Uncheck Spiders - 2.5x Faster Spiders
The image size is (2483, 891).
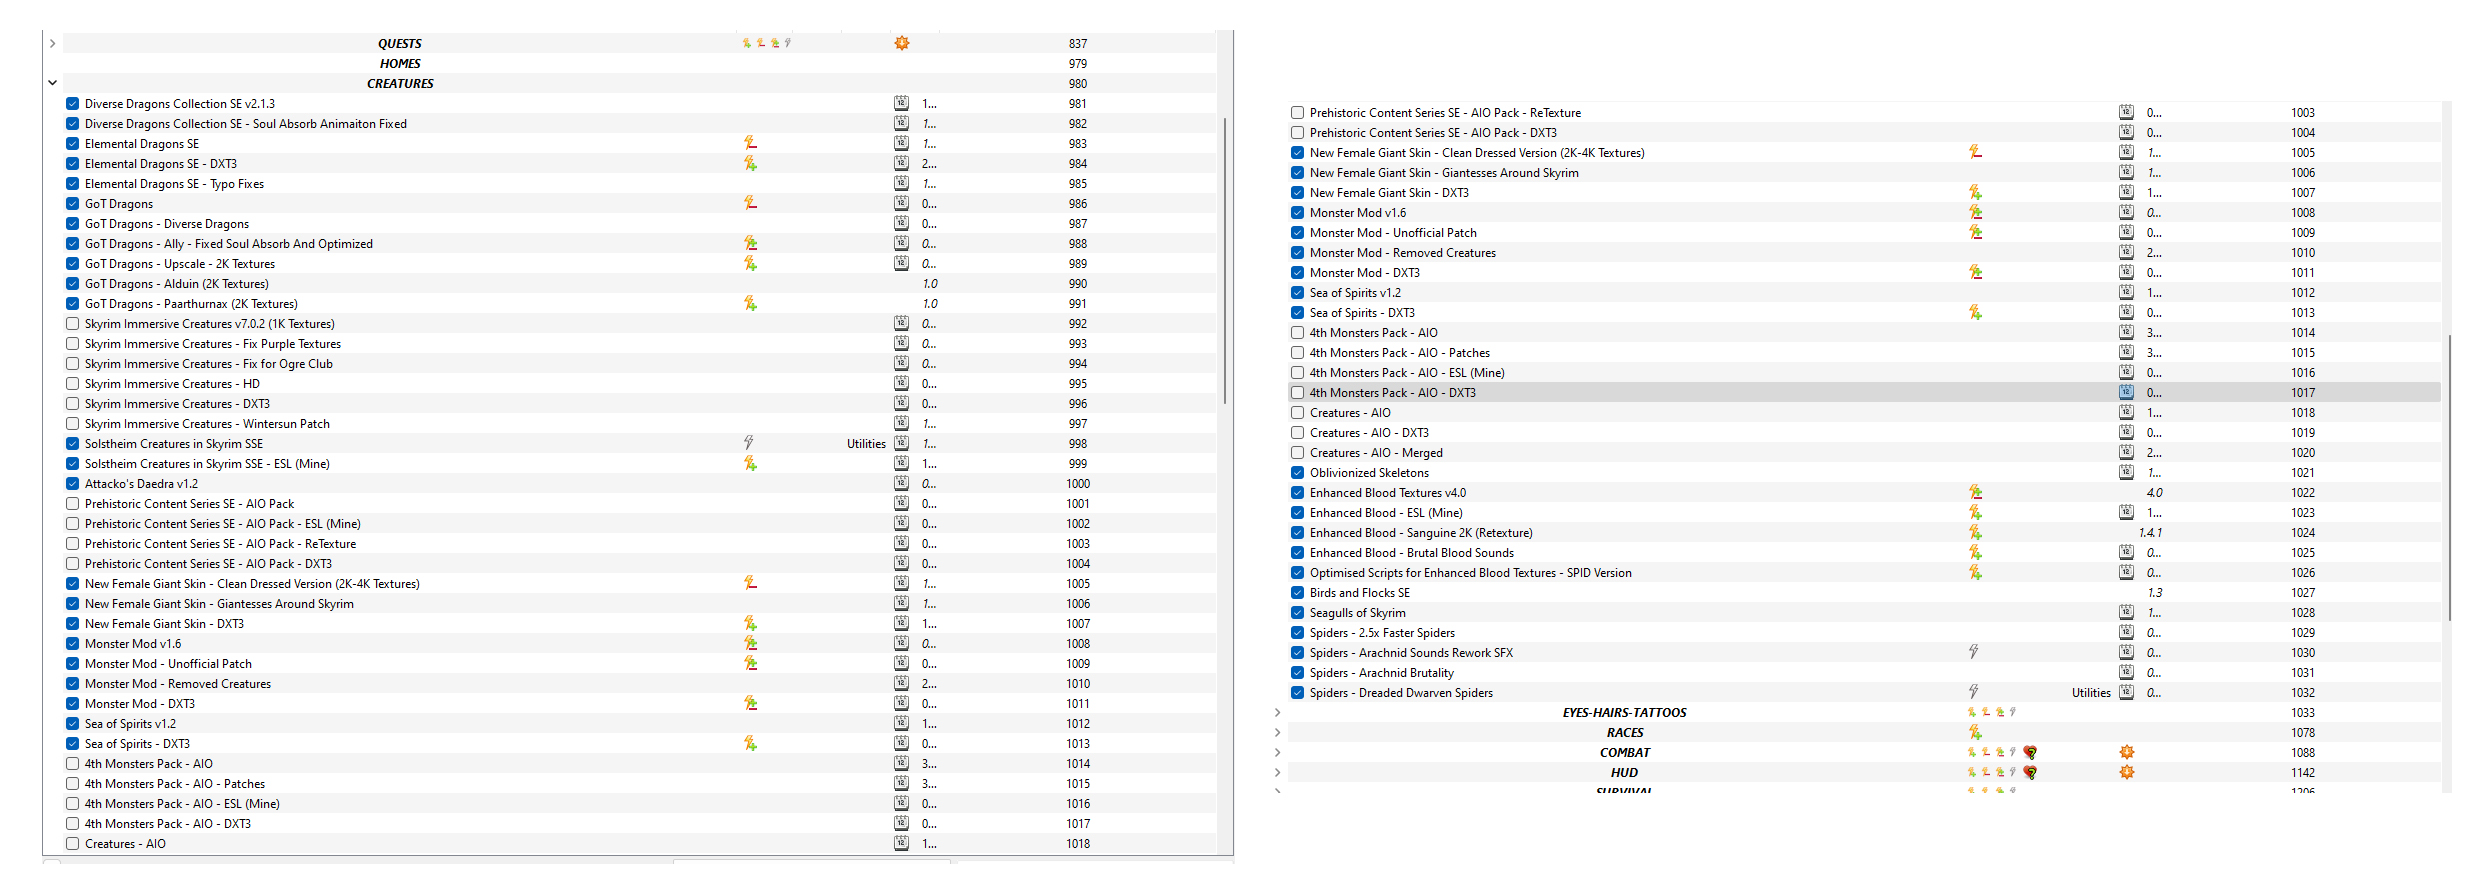(x=1297, y=632)
